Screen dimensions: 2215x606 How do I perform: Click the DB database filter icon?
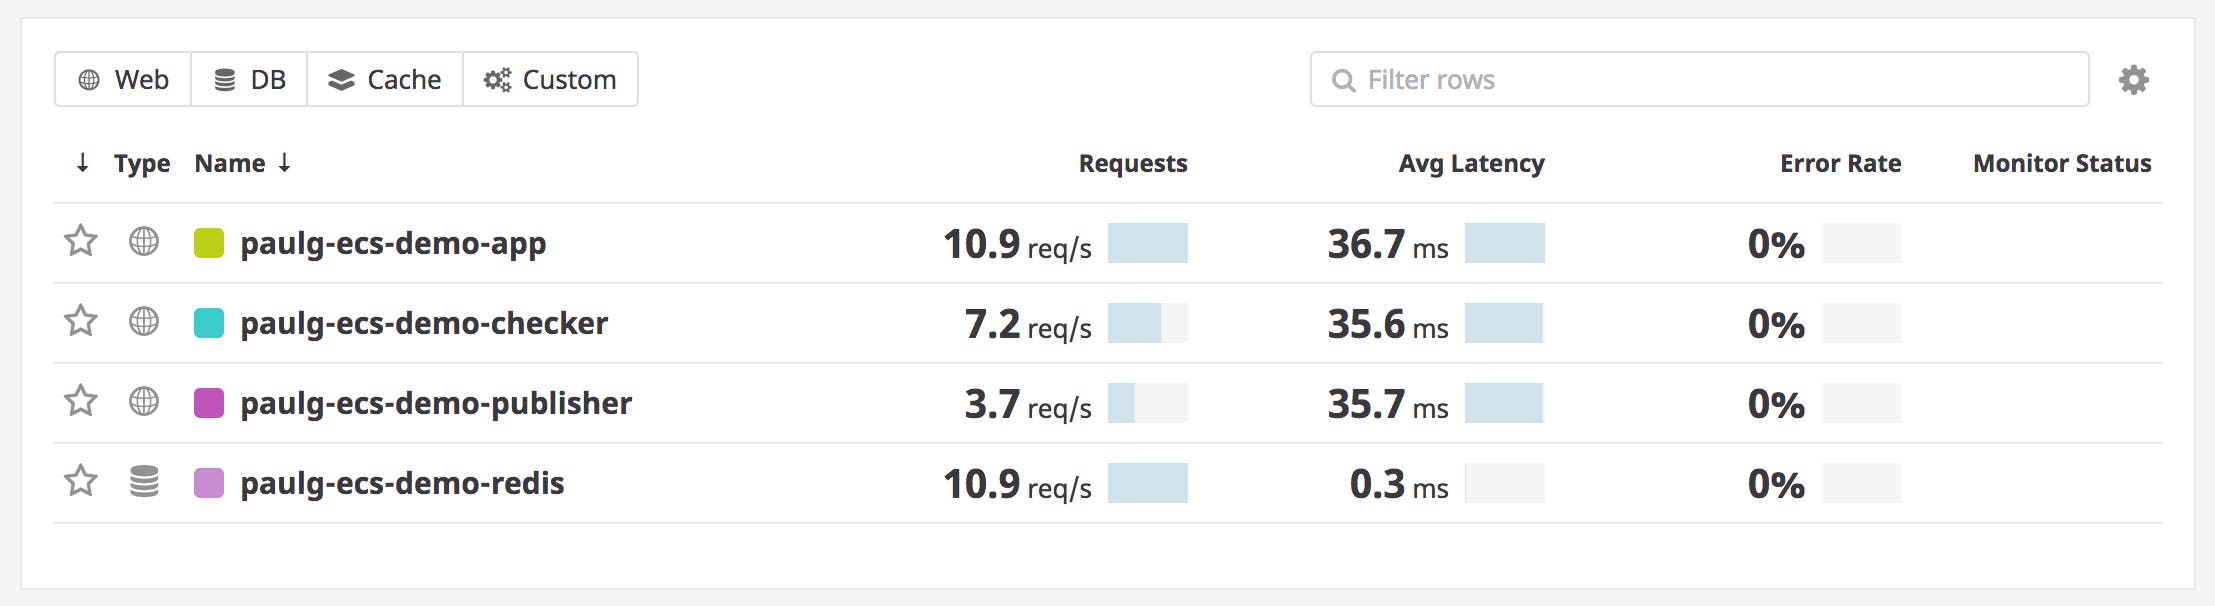(x=224, y=80)
